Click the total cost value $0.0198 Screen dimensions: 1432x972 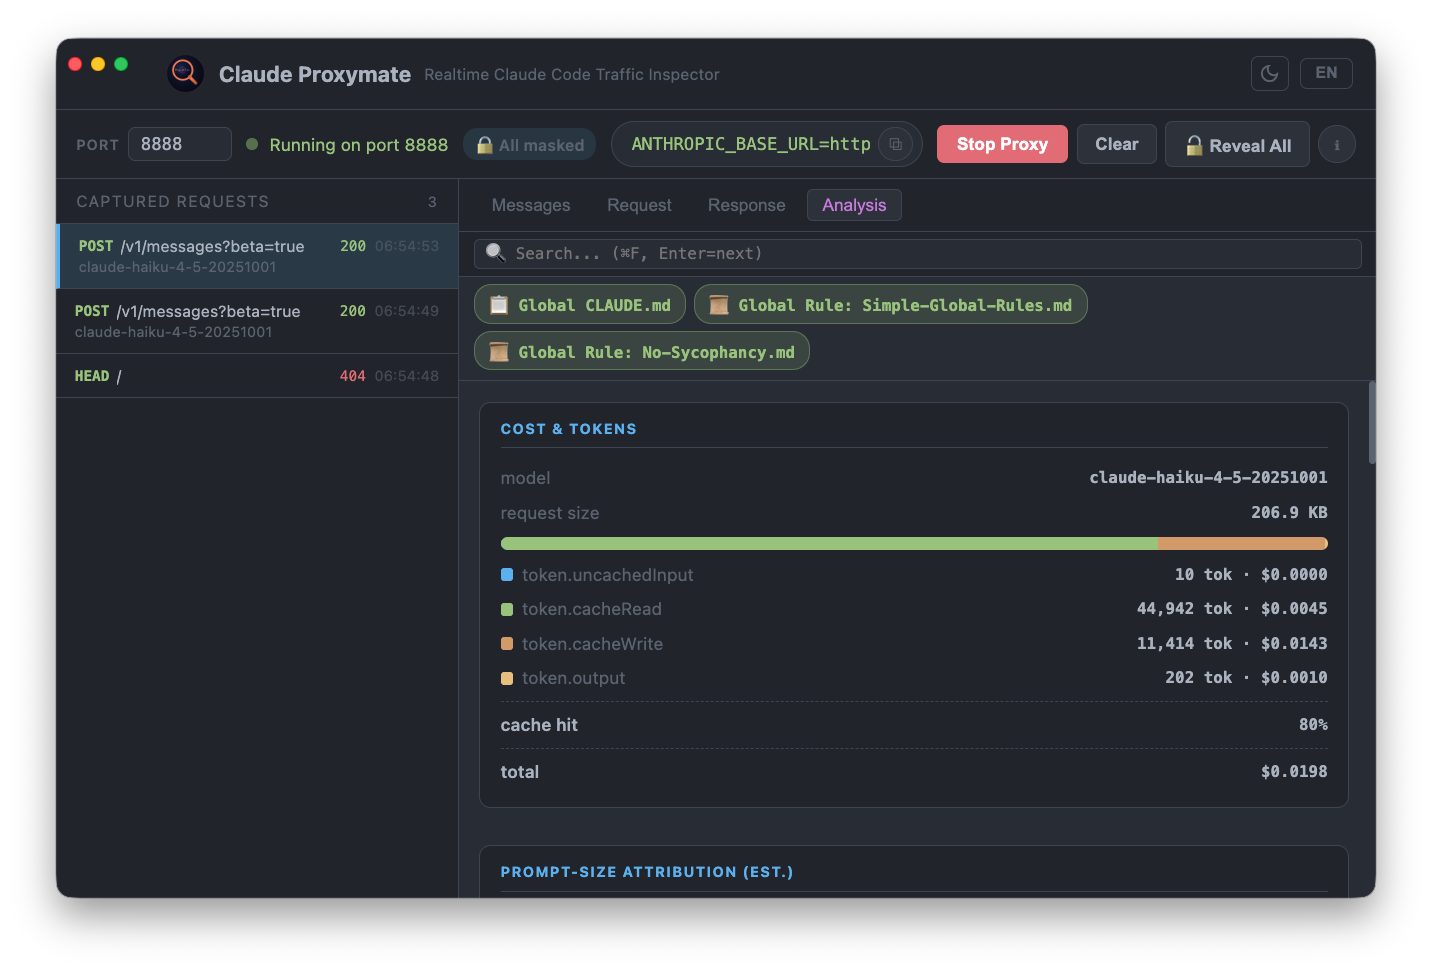coord(1294,772)
